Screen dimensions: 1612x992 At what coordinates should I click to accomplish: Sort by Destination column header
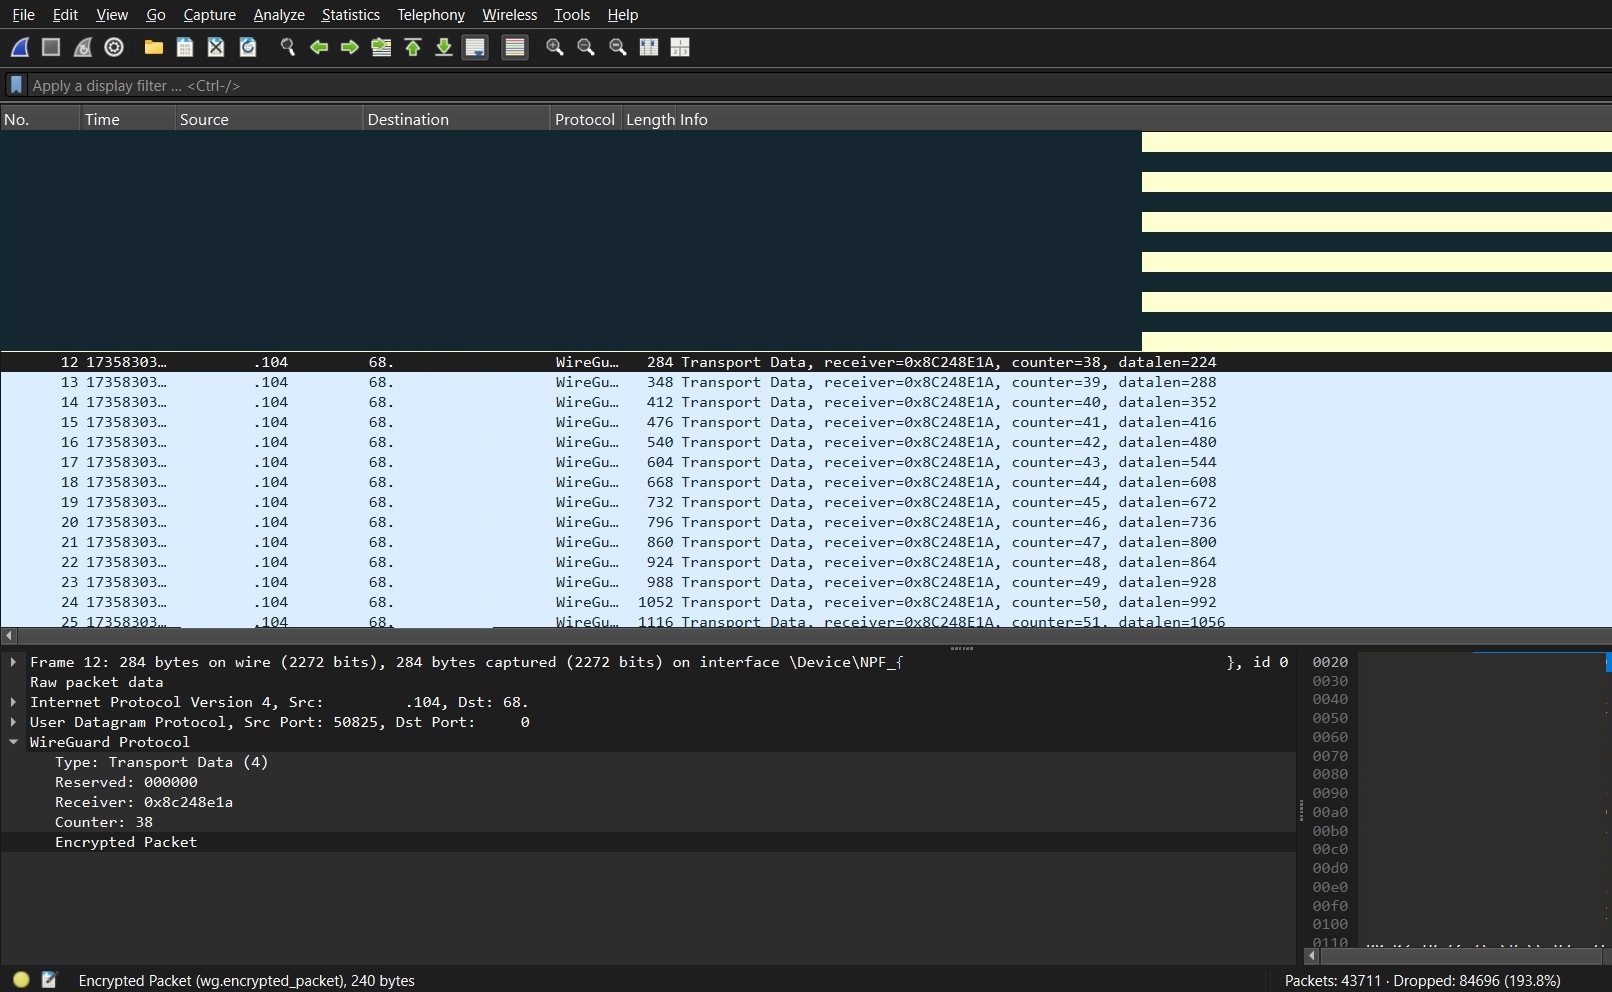pyautogui.click(x=457, y=119)
